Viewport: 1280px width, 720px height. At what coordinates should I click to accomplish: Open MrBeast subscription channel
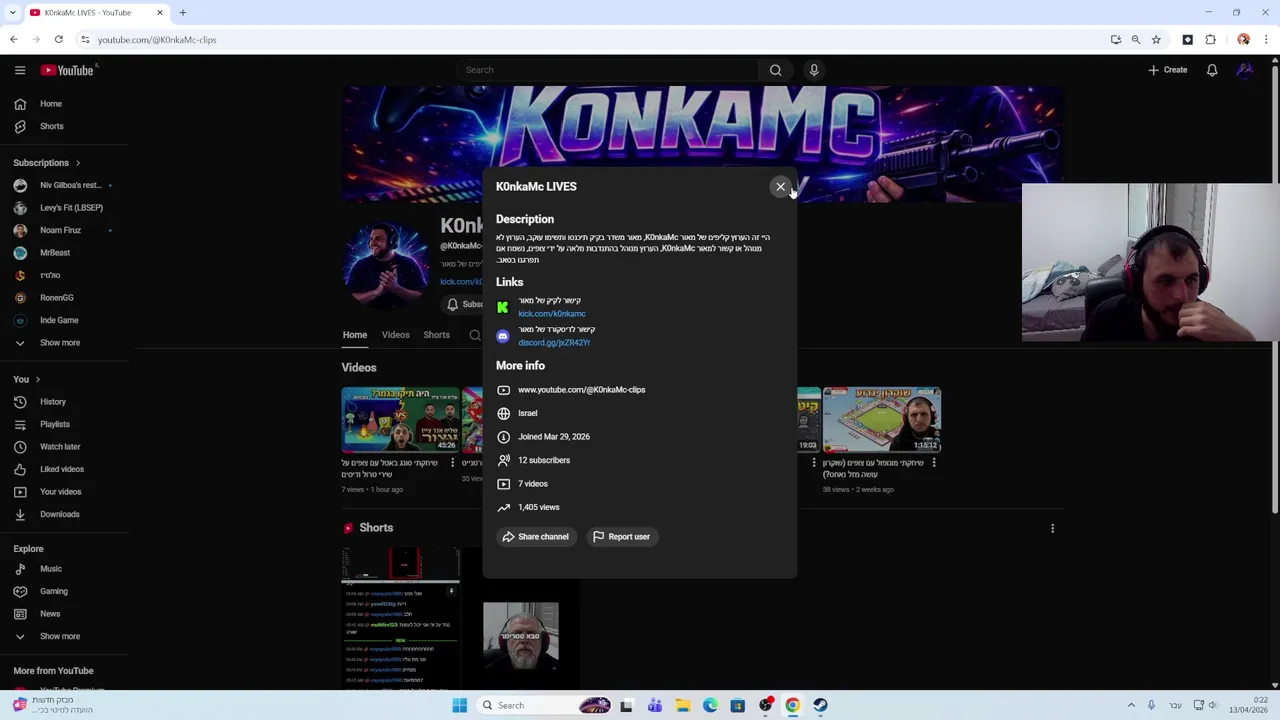64,253
